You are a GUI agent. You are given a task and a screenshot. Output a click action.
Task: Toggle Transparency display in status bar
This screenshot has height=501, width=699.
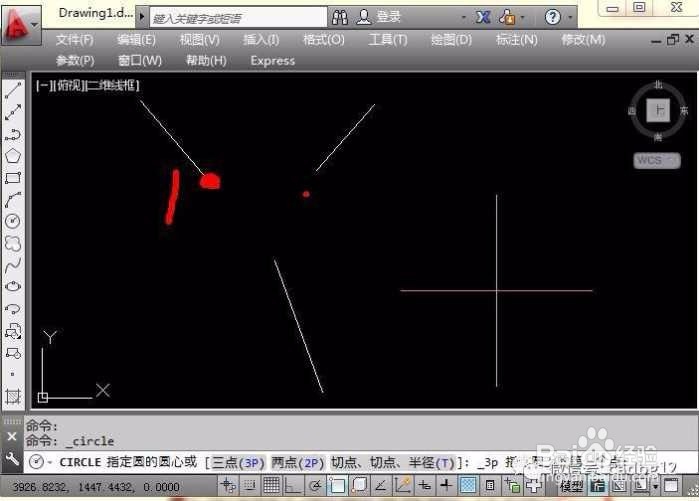click(x=468, y=486)
